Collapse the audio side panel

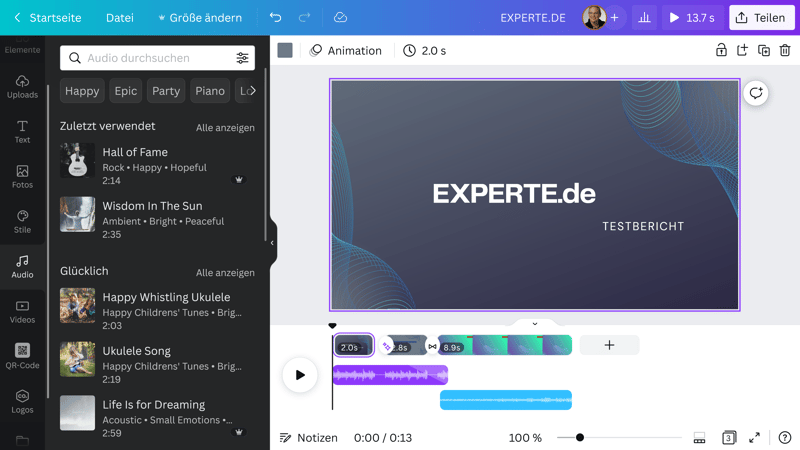coord(272,243)
